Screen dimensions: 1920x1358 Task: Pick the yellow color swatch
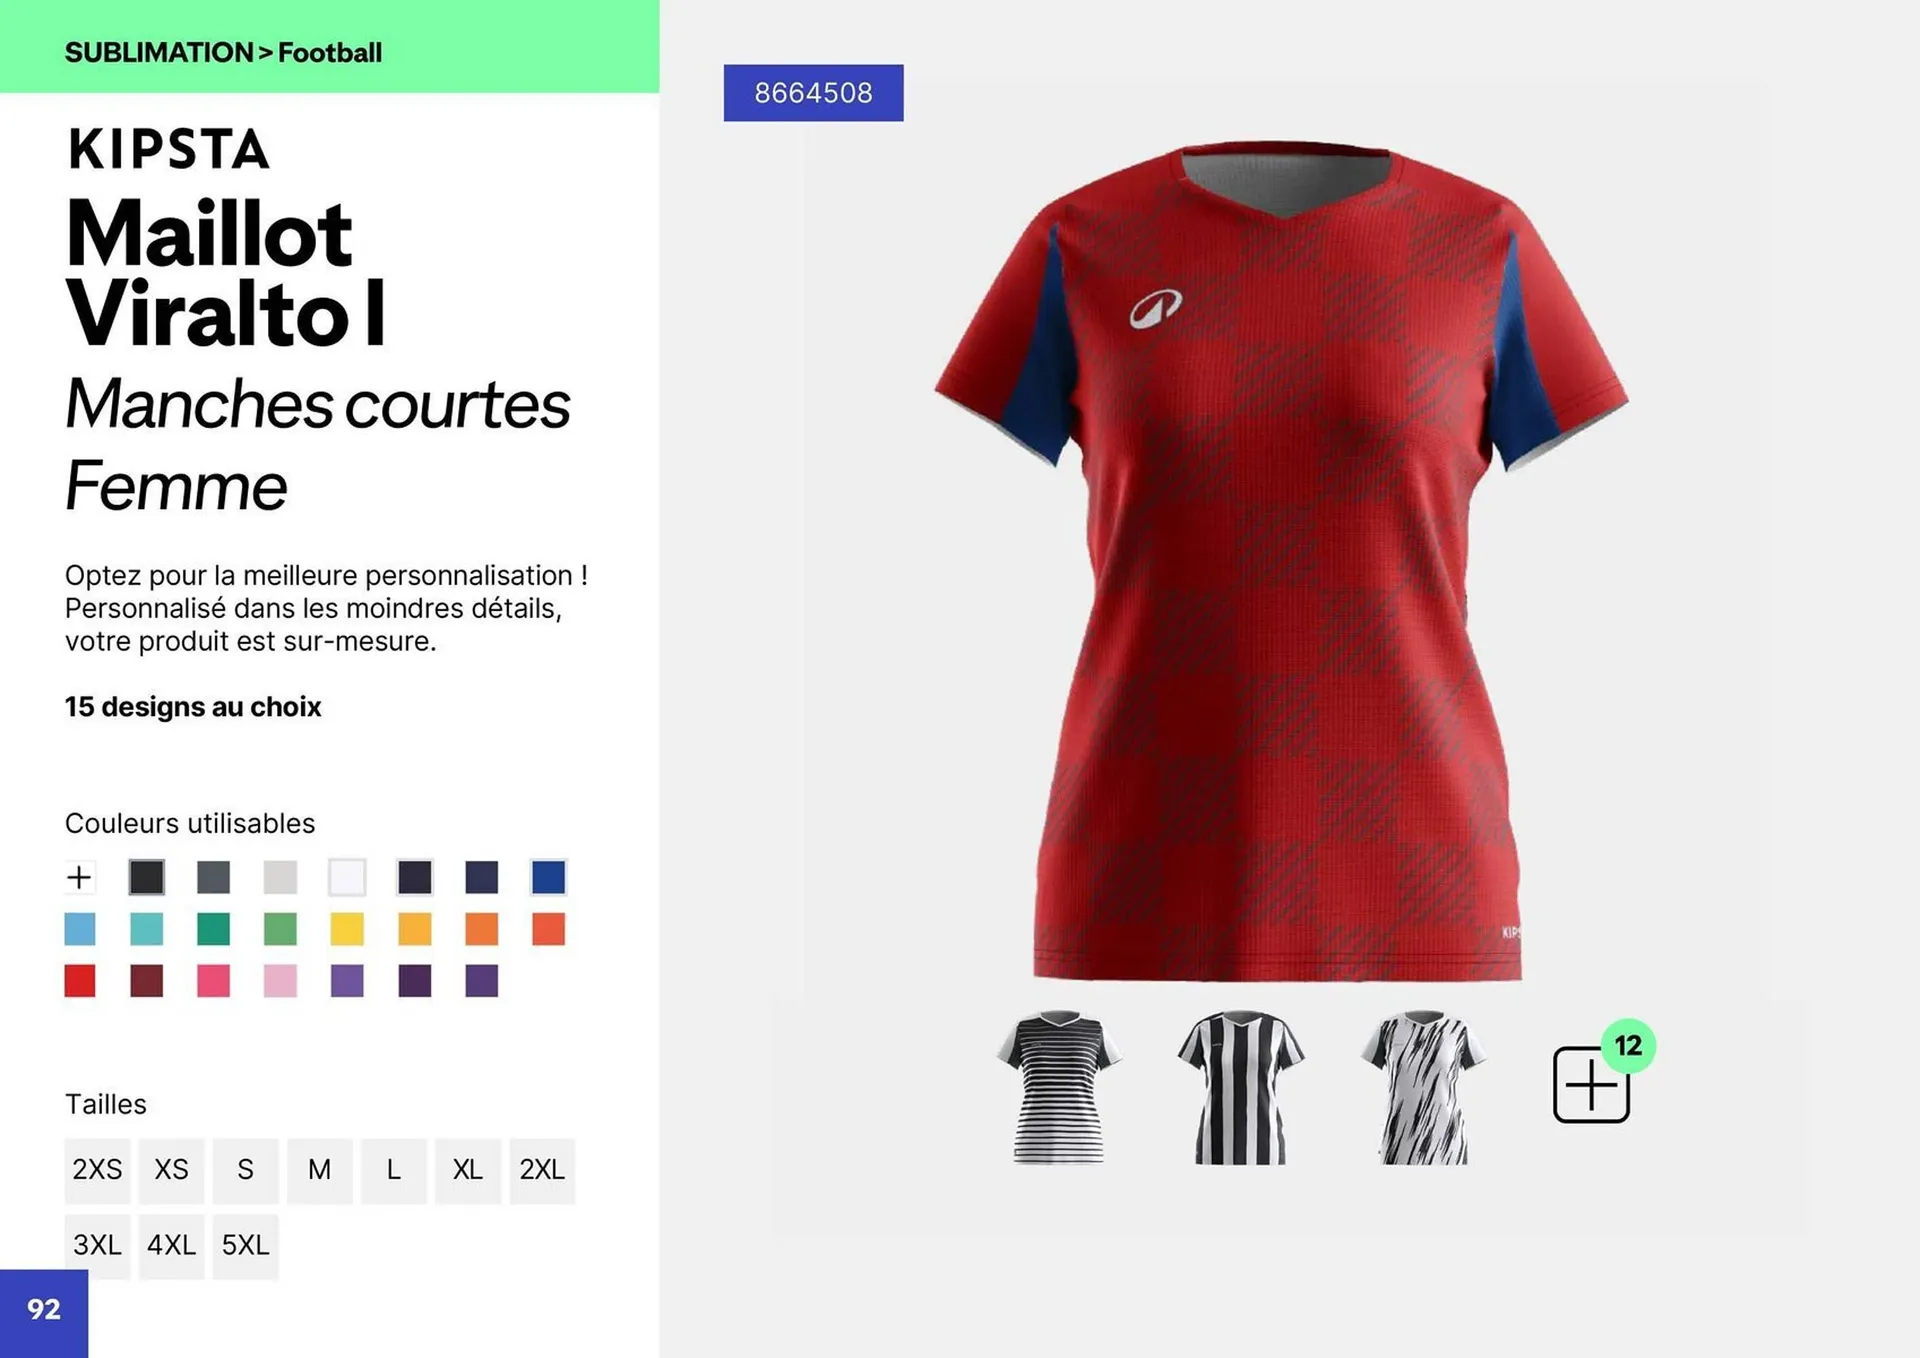pos(347,929)
